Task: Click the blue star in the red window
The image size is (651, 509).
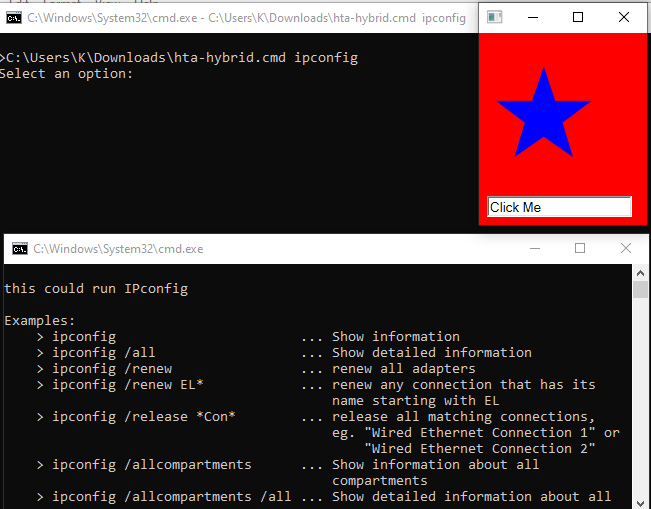Action: point(543,112)
